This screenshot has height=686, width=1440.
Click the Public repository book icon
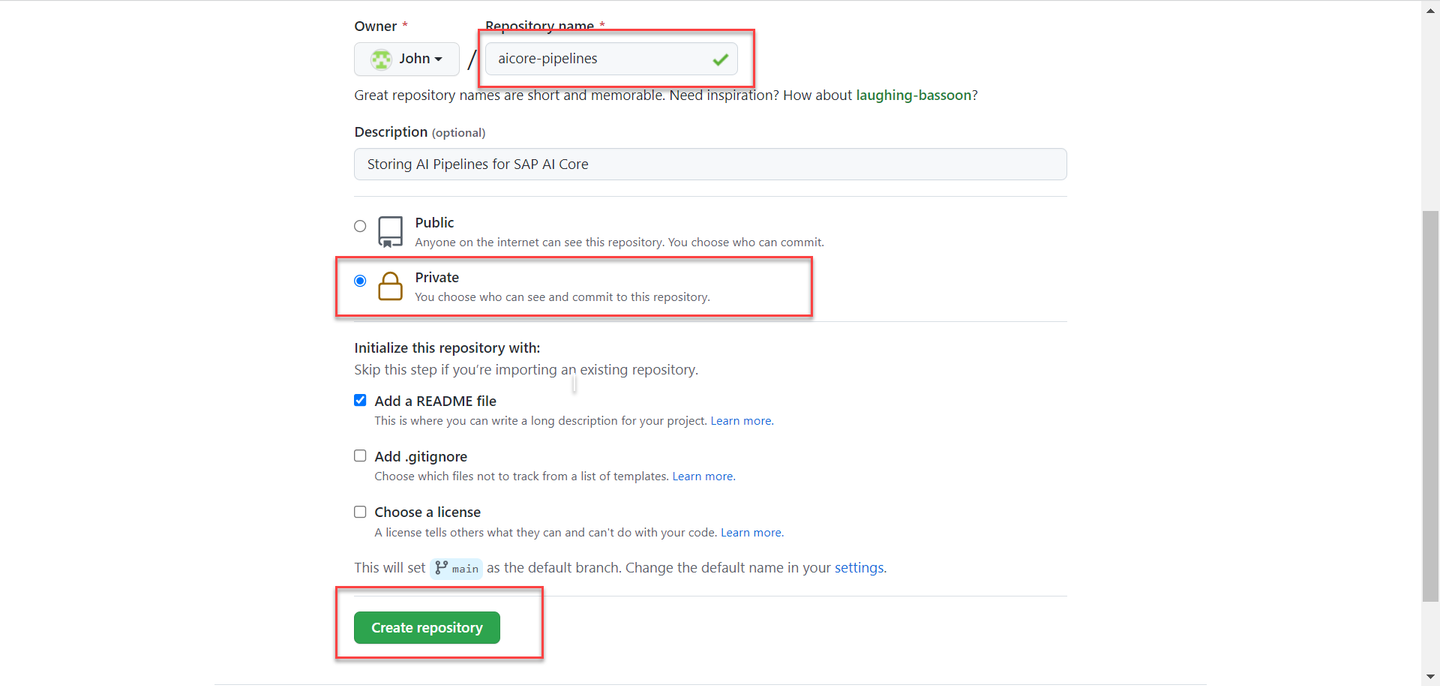(390, 232)
